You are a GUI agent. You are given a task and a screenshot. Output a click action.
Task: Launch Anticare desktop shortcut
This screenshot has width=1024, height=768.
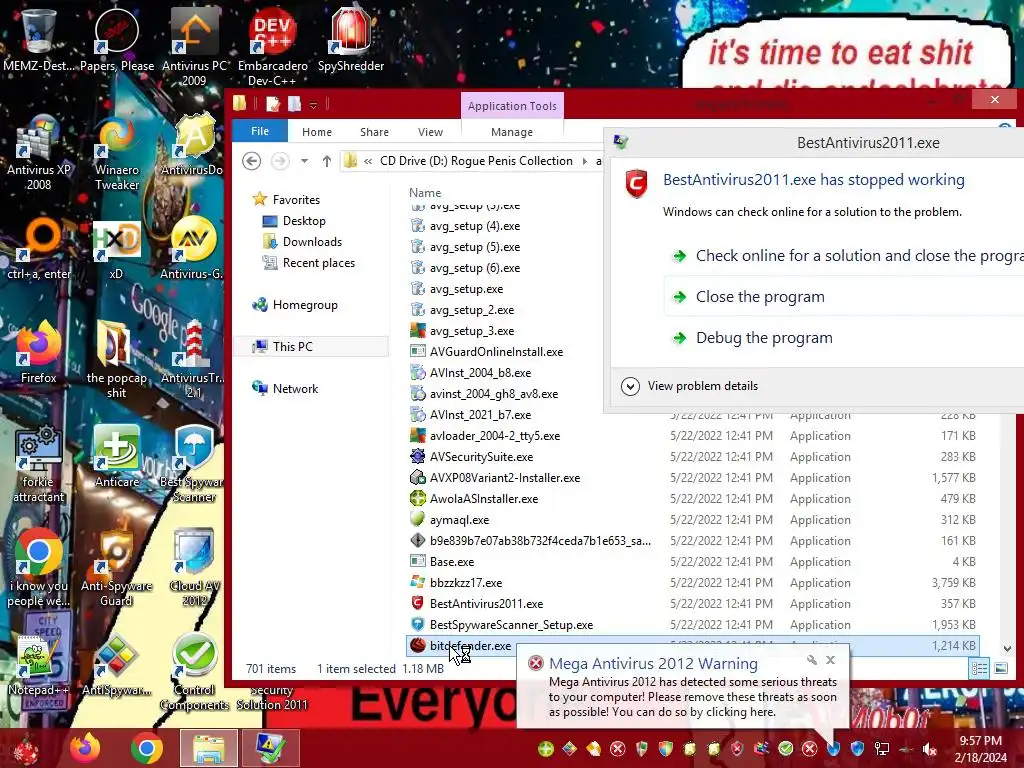click(117, 457)
